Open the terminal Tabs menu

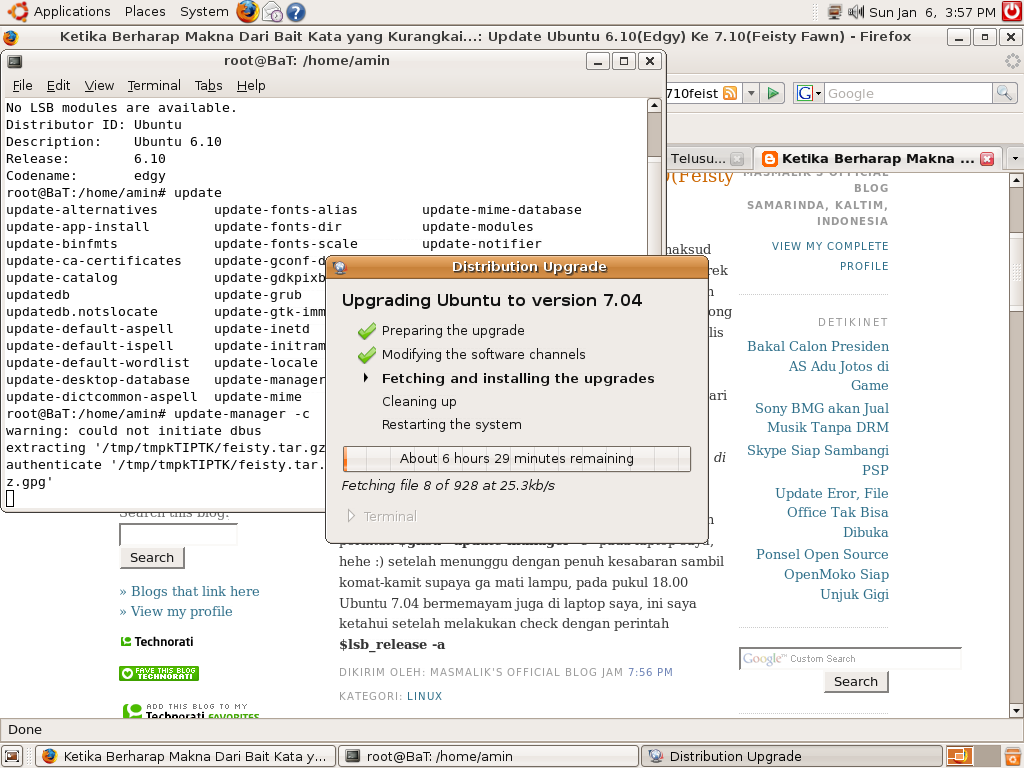pos(208,86)
